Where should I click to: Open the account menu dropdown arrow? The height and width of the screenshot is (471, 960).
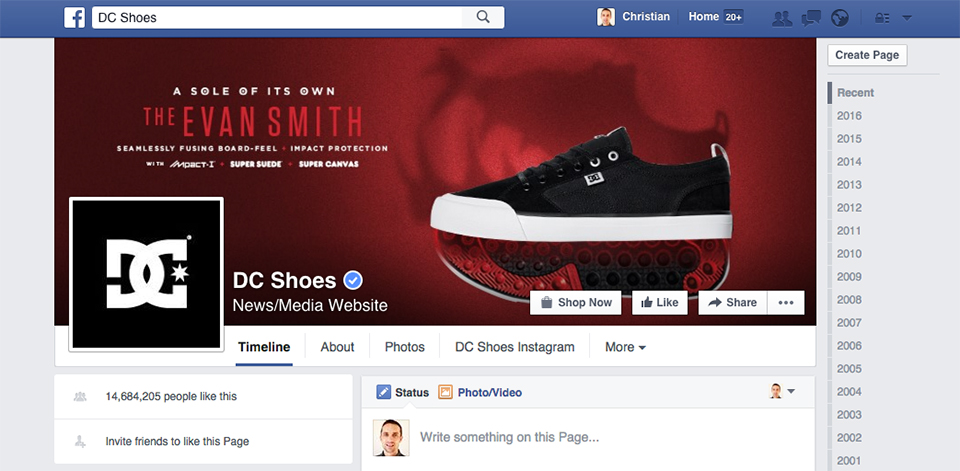pos(907,18)
